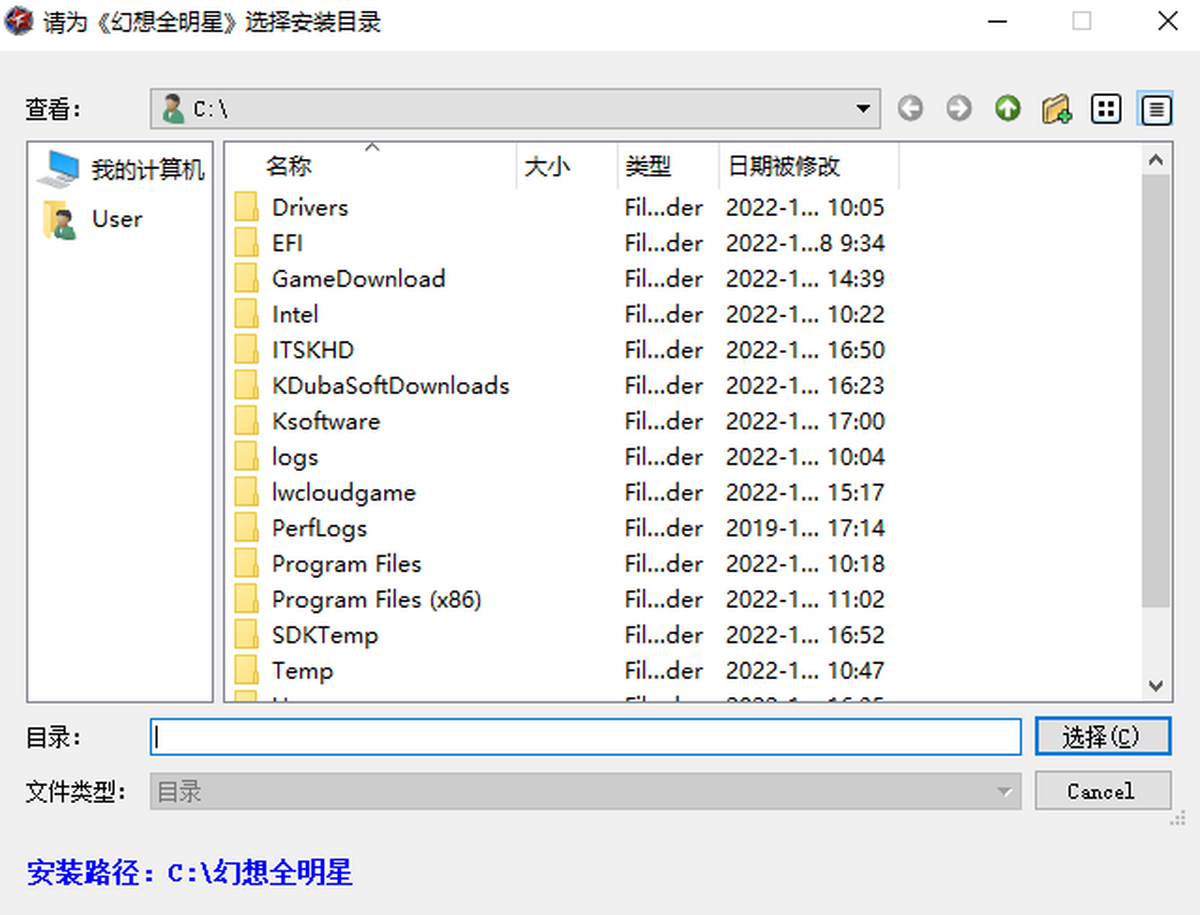Select the GameDownload folder icon

[247, 279]
